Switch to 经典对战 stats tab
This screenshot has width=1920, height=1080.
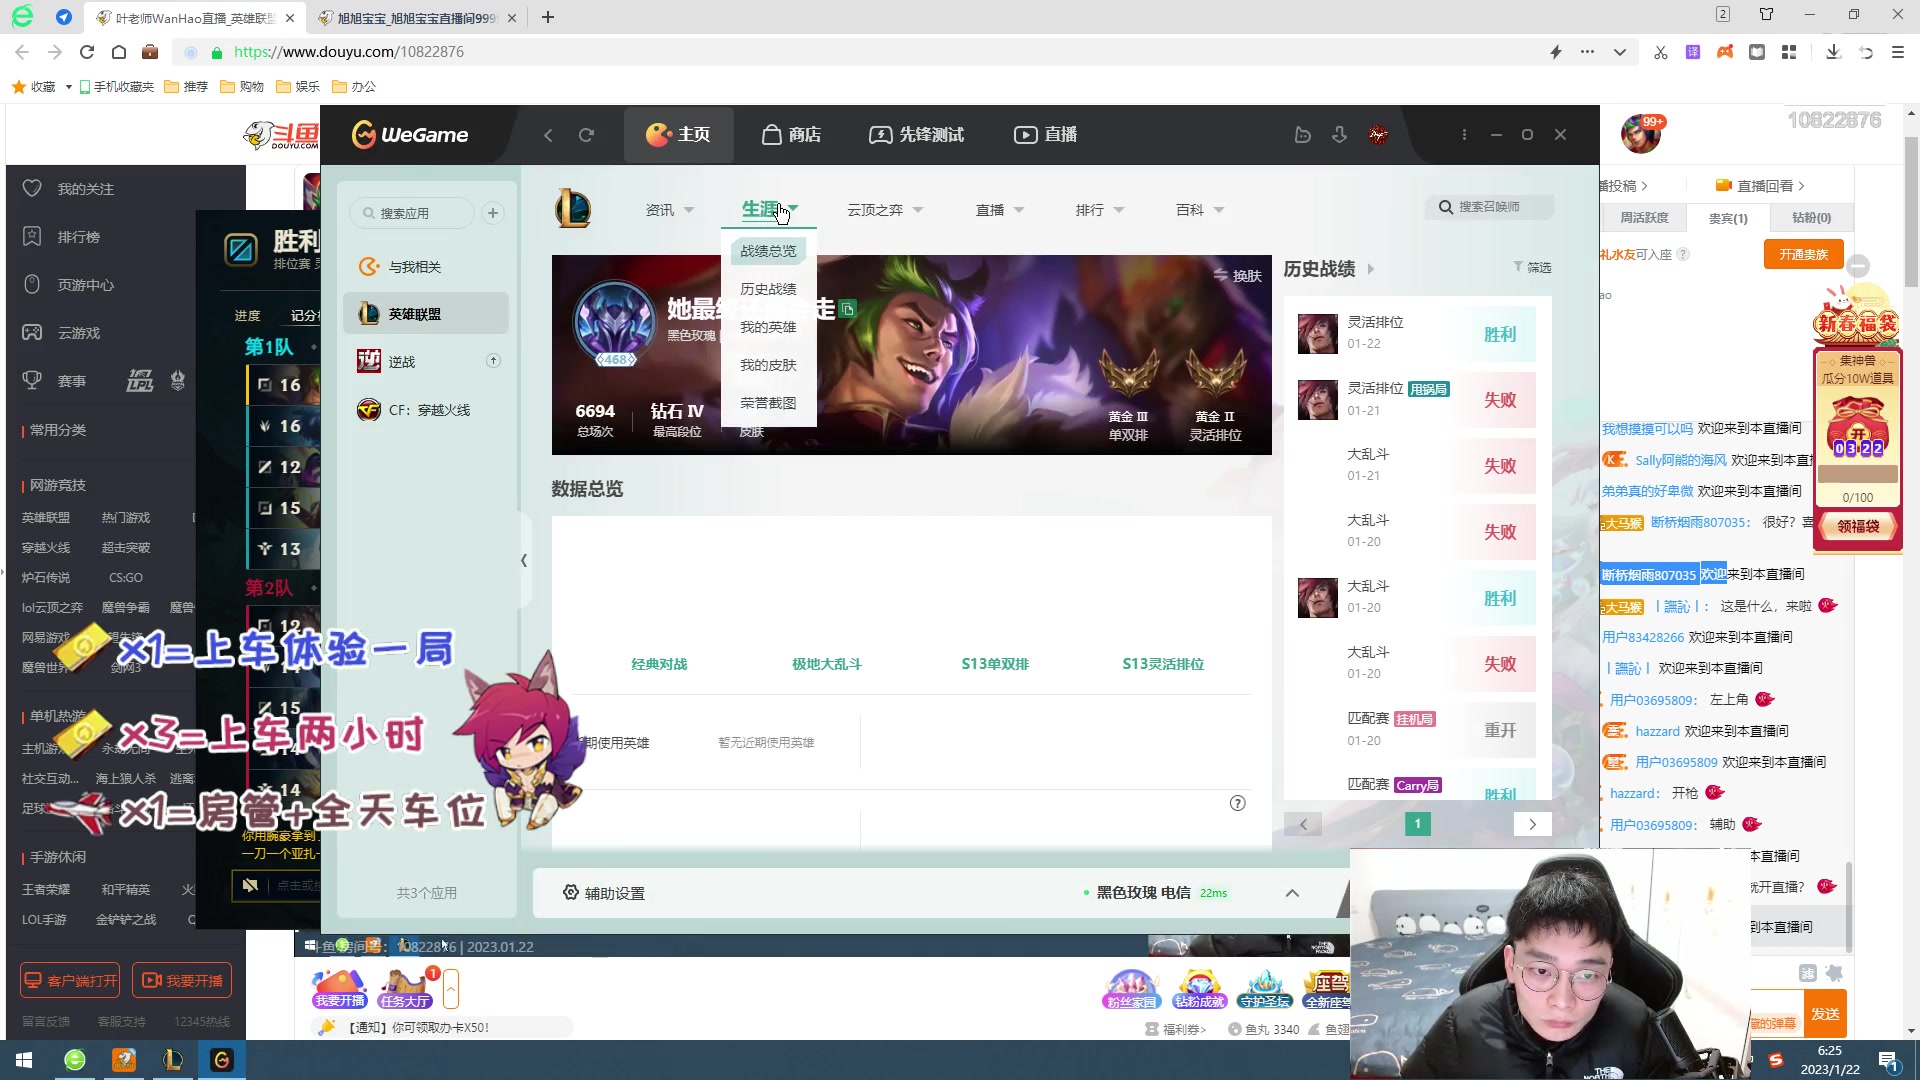point(659,664)
